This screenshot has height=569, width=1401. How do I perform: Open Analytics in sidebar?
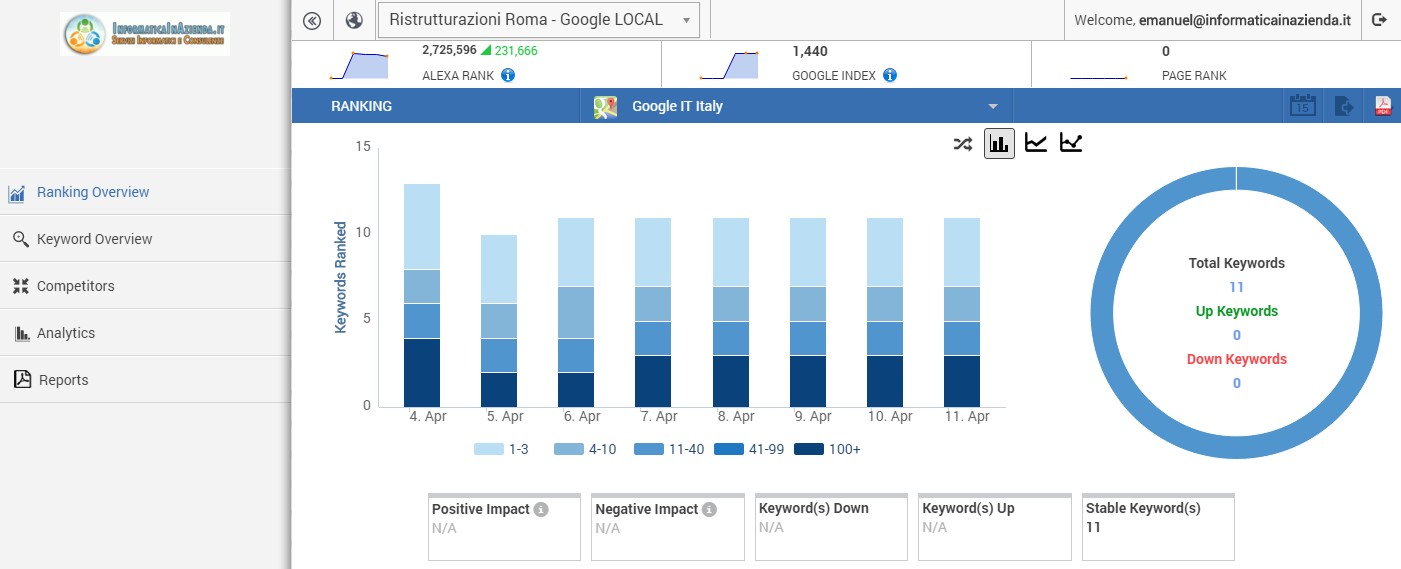145,333
